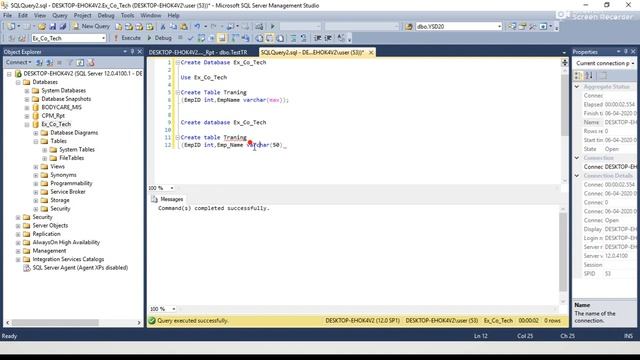Open the Registered Servers window icon
This screenshot has width=640, height=360.
coord(512,27)
